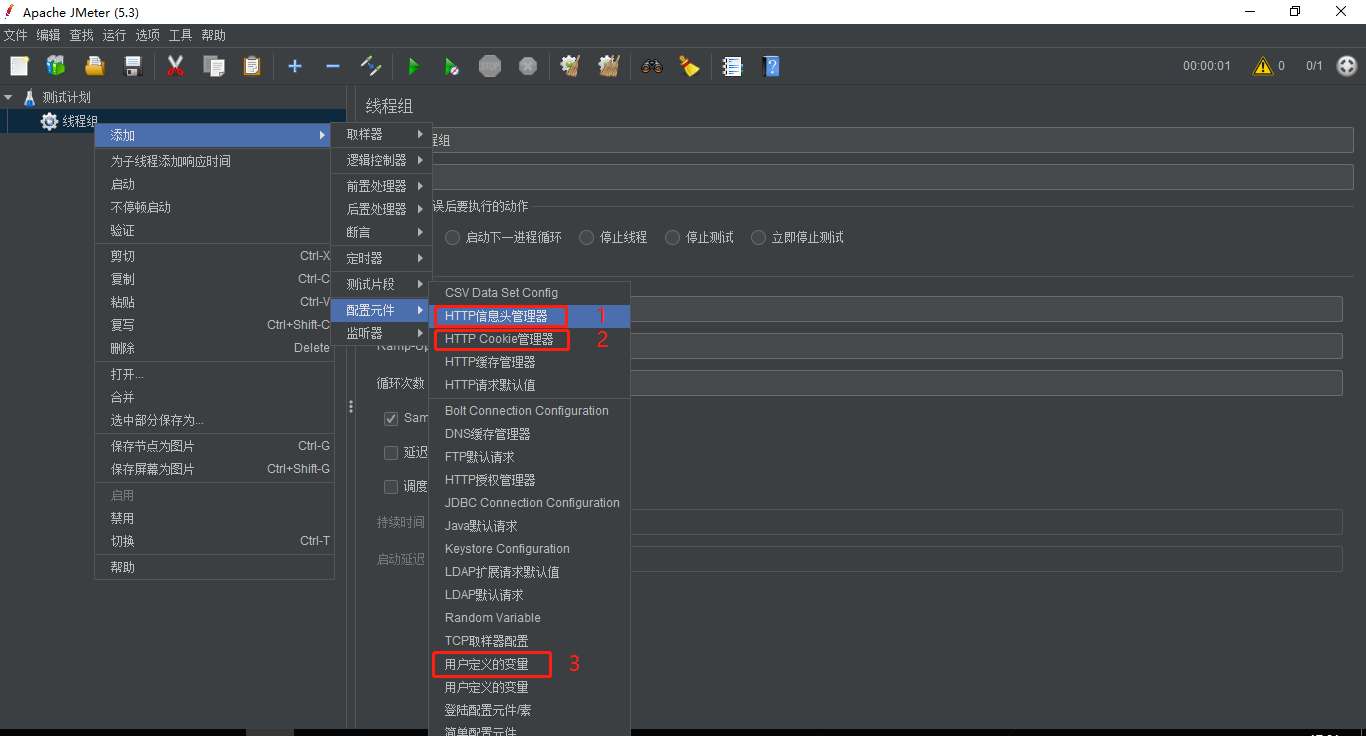
Task: Expand the 取样器 submenu
Action: 381,134
